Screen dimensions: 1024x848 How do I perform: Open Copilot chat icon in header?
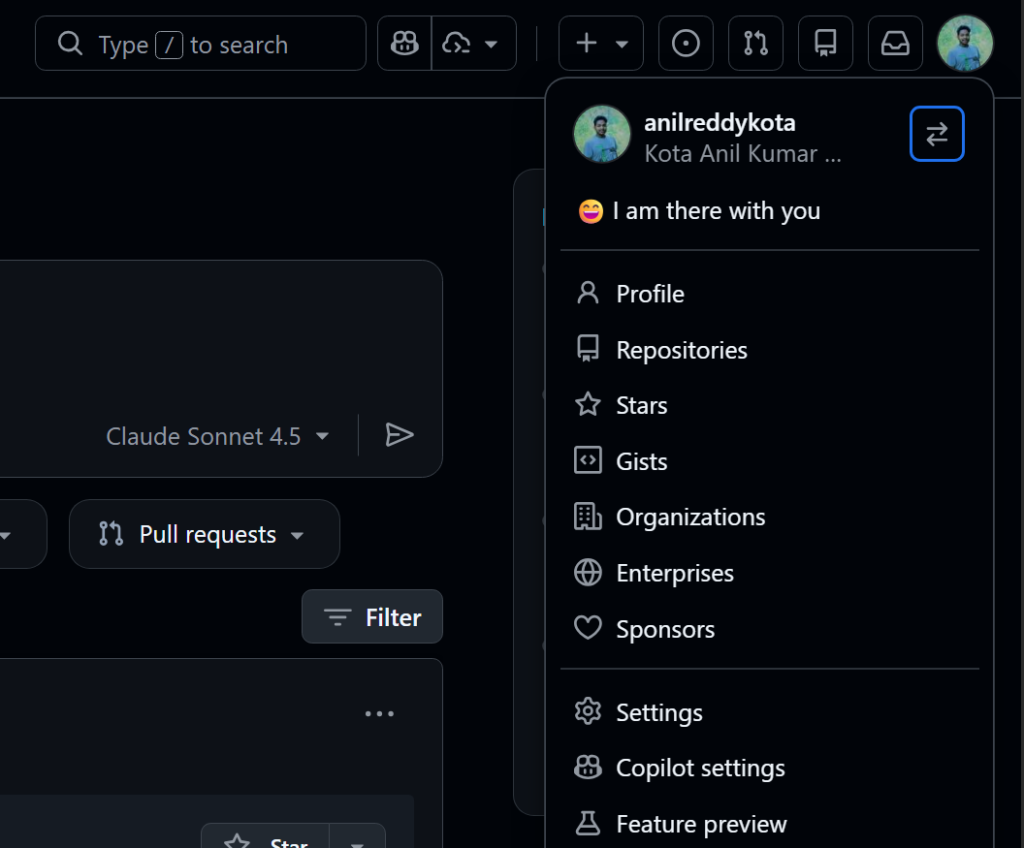pos(404,44)
